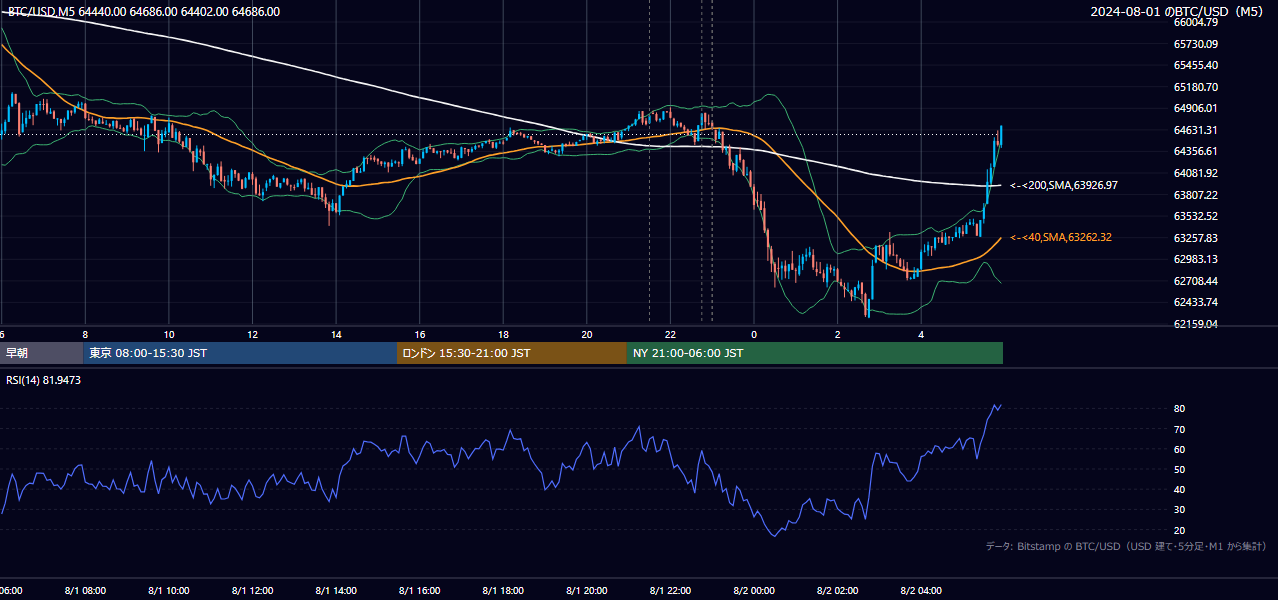Pick the 65180.70 price axis label
Image resolution: width=1278 pixels, height=600 pixels.
click(1195, 87)
